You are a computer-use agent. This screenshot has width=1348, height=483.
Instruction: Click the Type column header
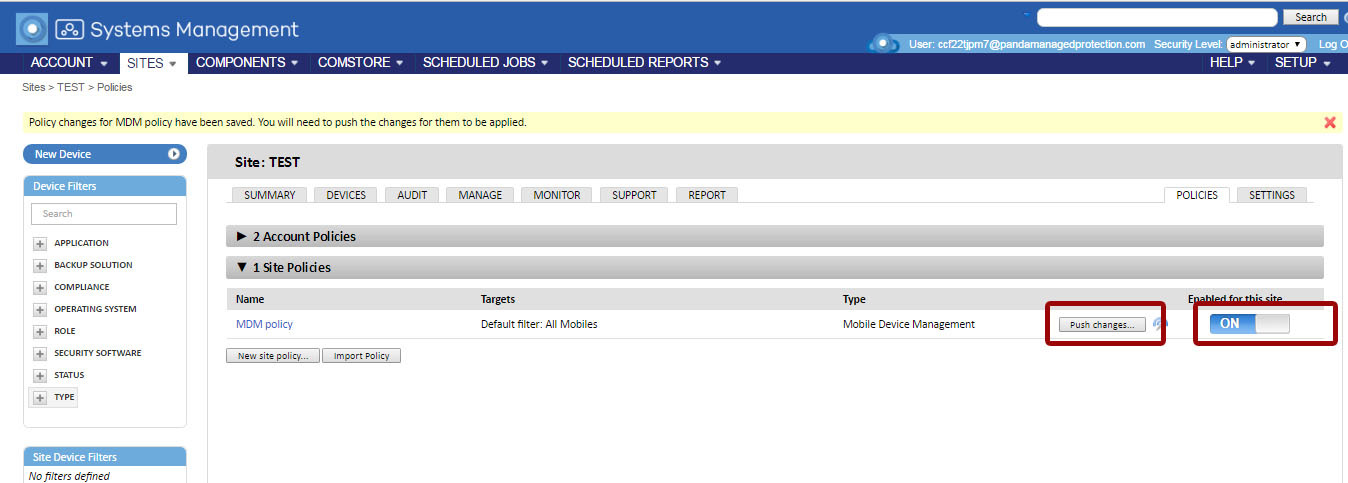point(854,299)
